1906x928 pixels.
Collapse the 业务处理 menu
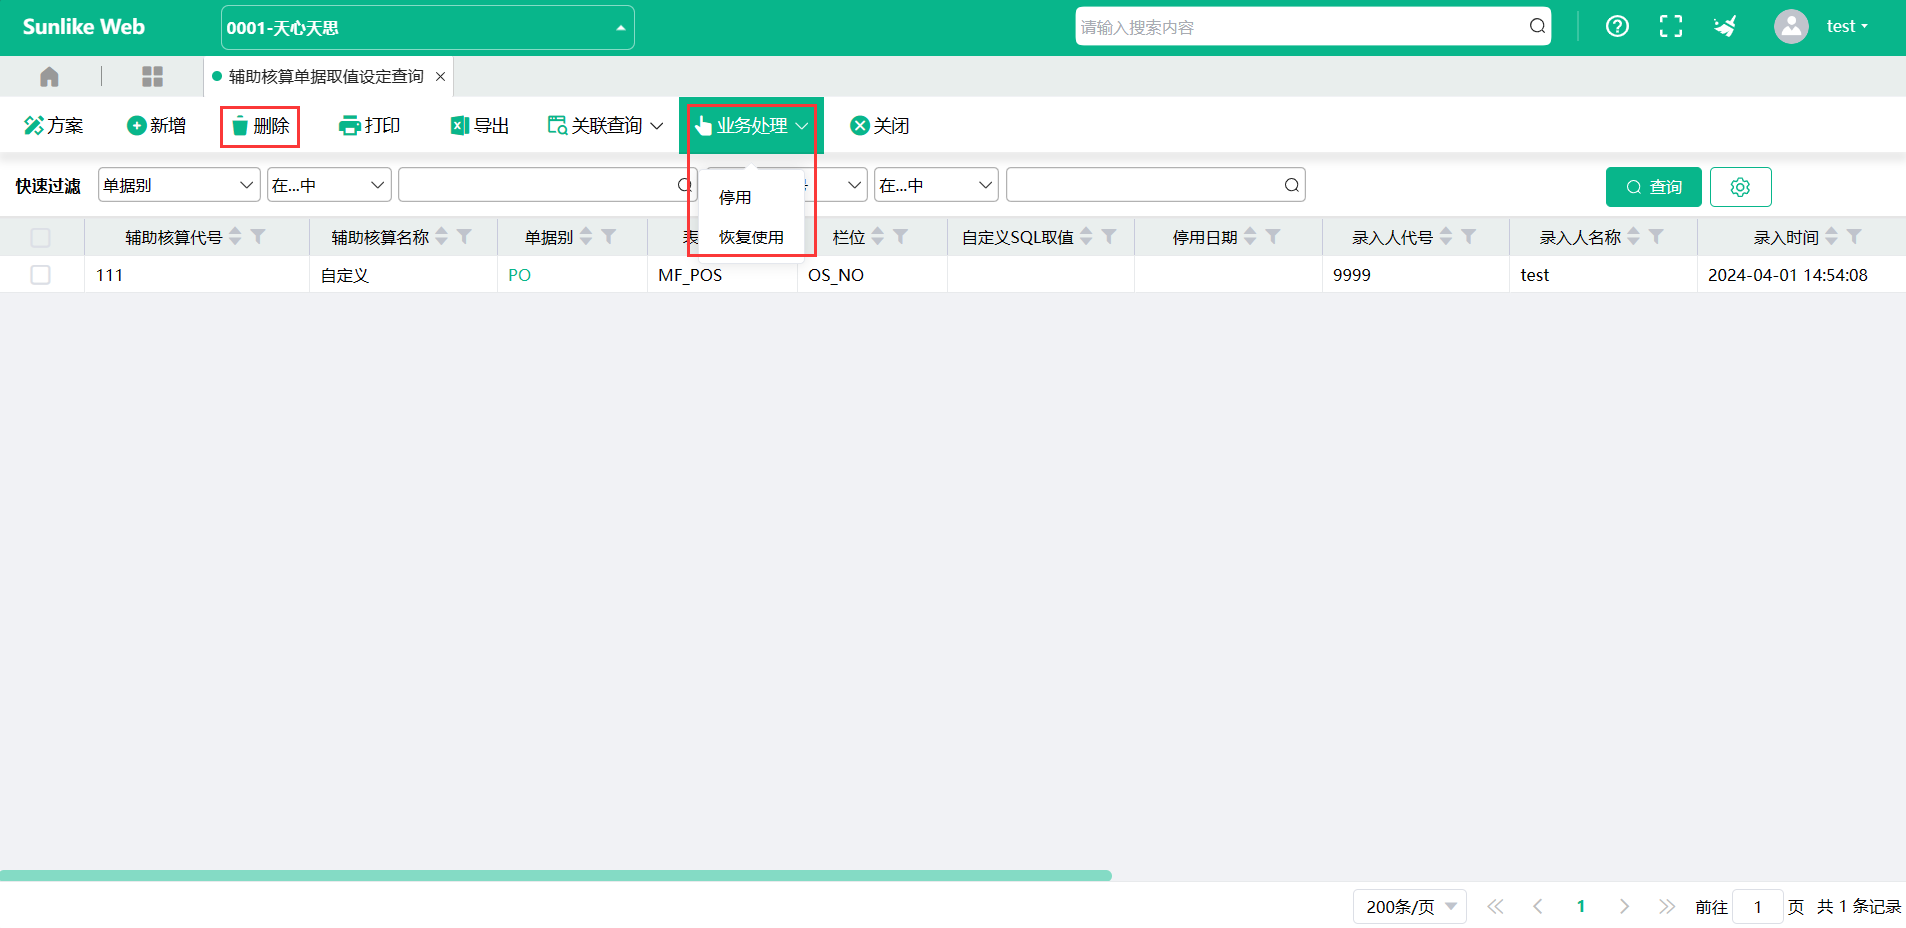point(751,125)
